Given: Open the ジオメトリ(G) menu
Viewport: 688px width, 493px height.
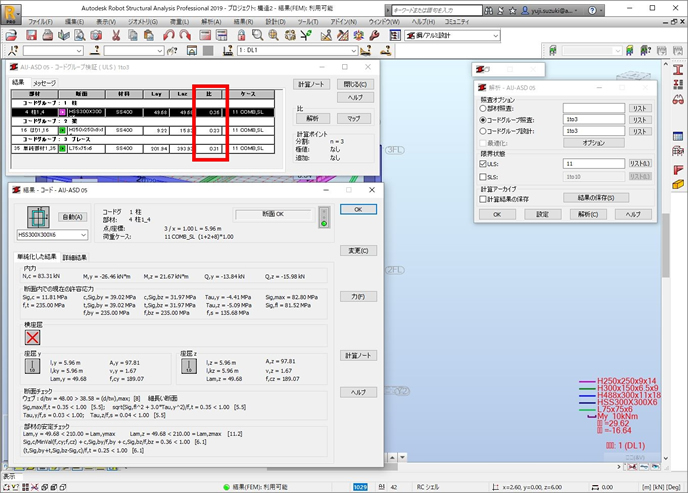Looking at the screenshot, I should point(143,21).
